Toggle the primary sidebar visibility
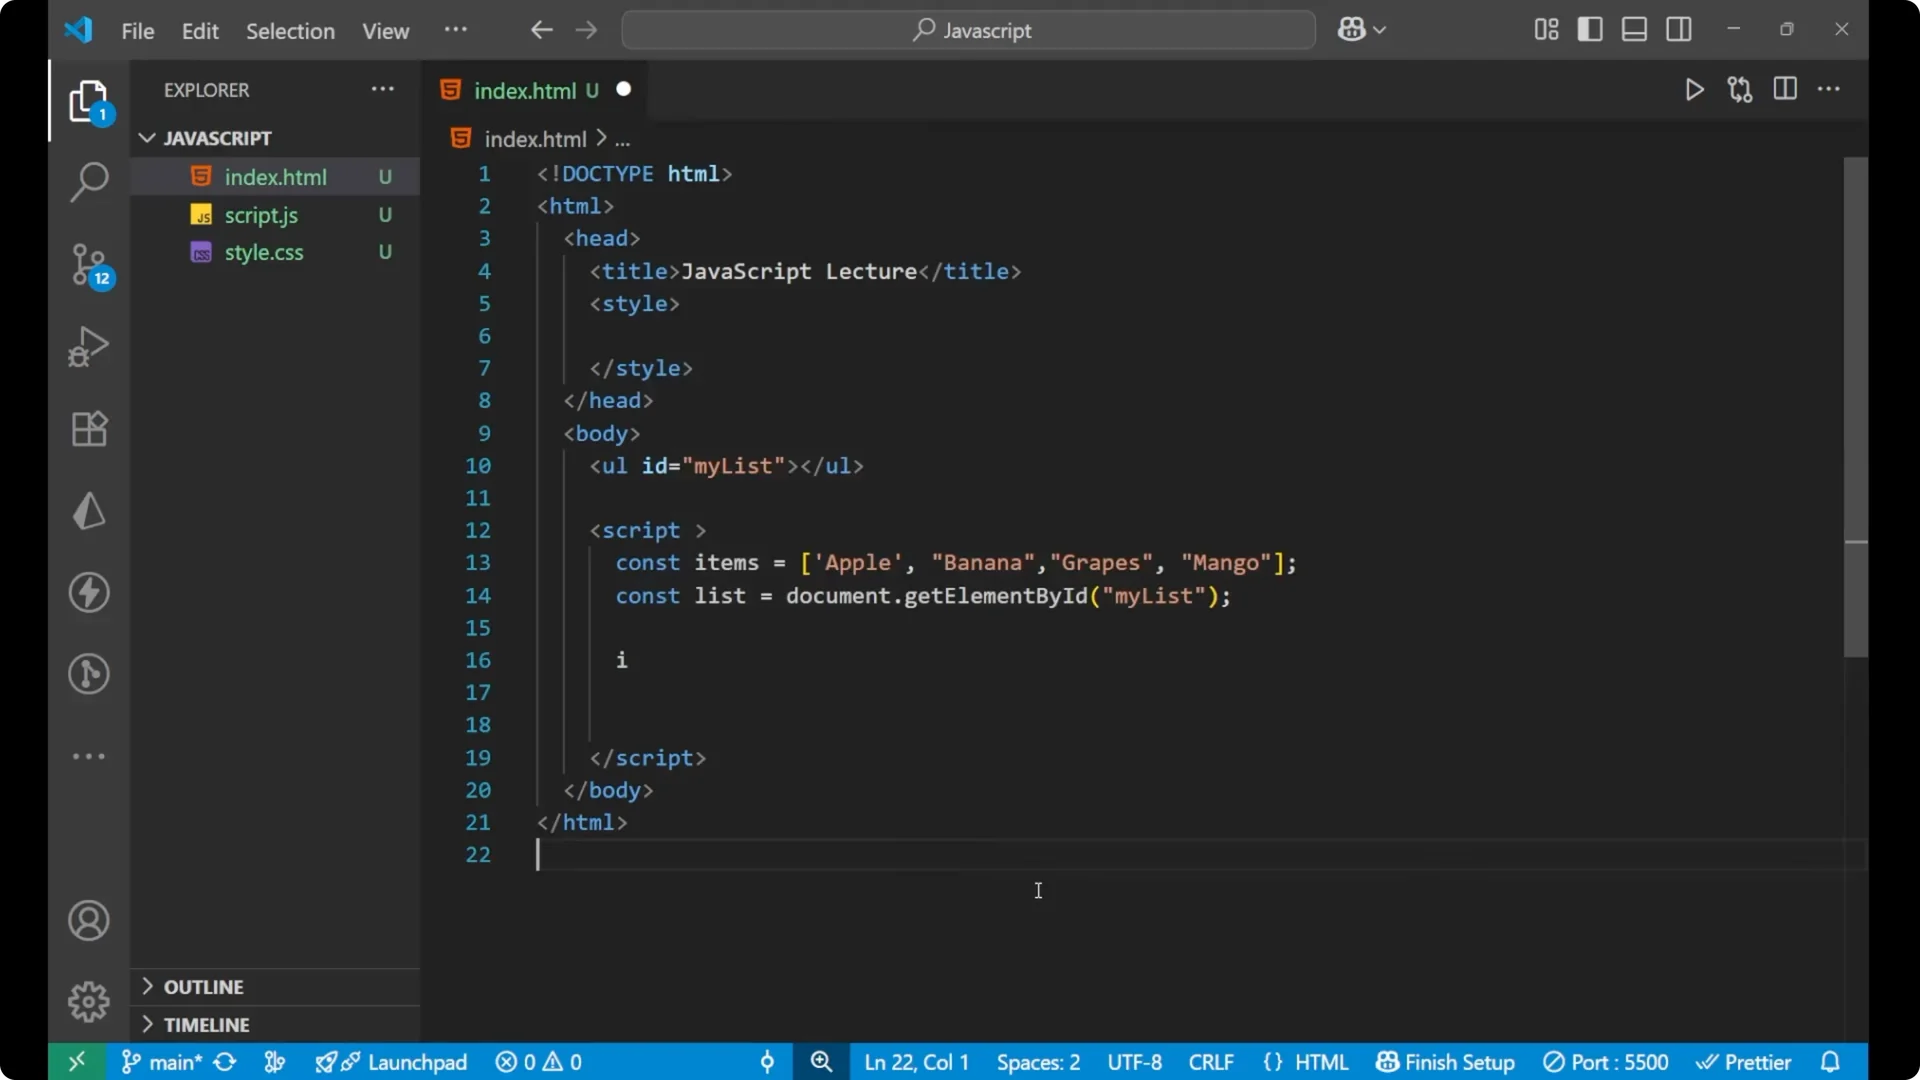1920x1080 pixels. (1590, 29)
